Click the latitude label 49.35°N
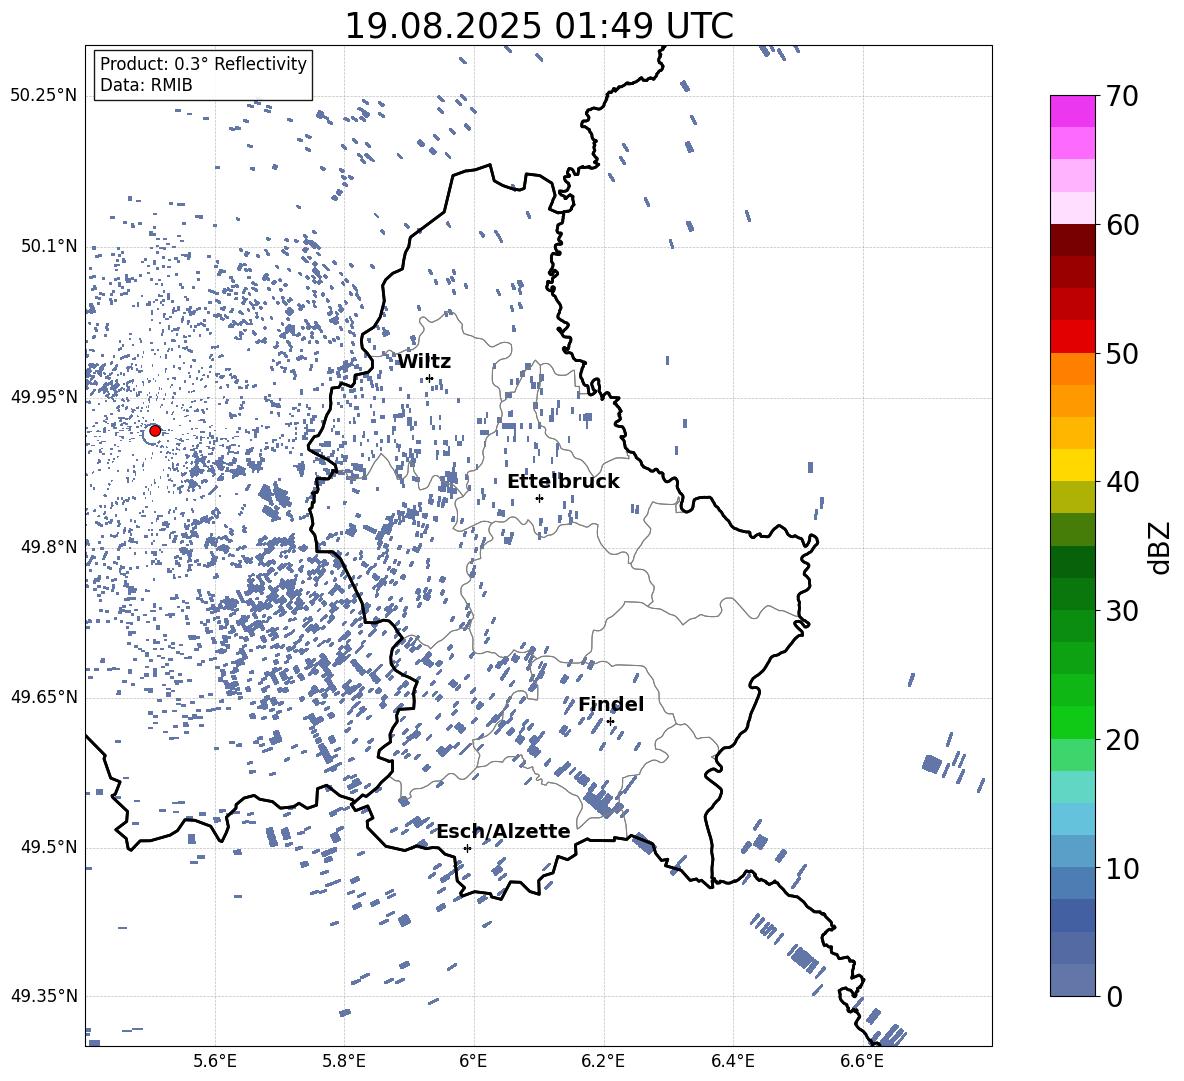This screenshot has width=1184, height=1081. 44,996
